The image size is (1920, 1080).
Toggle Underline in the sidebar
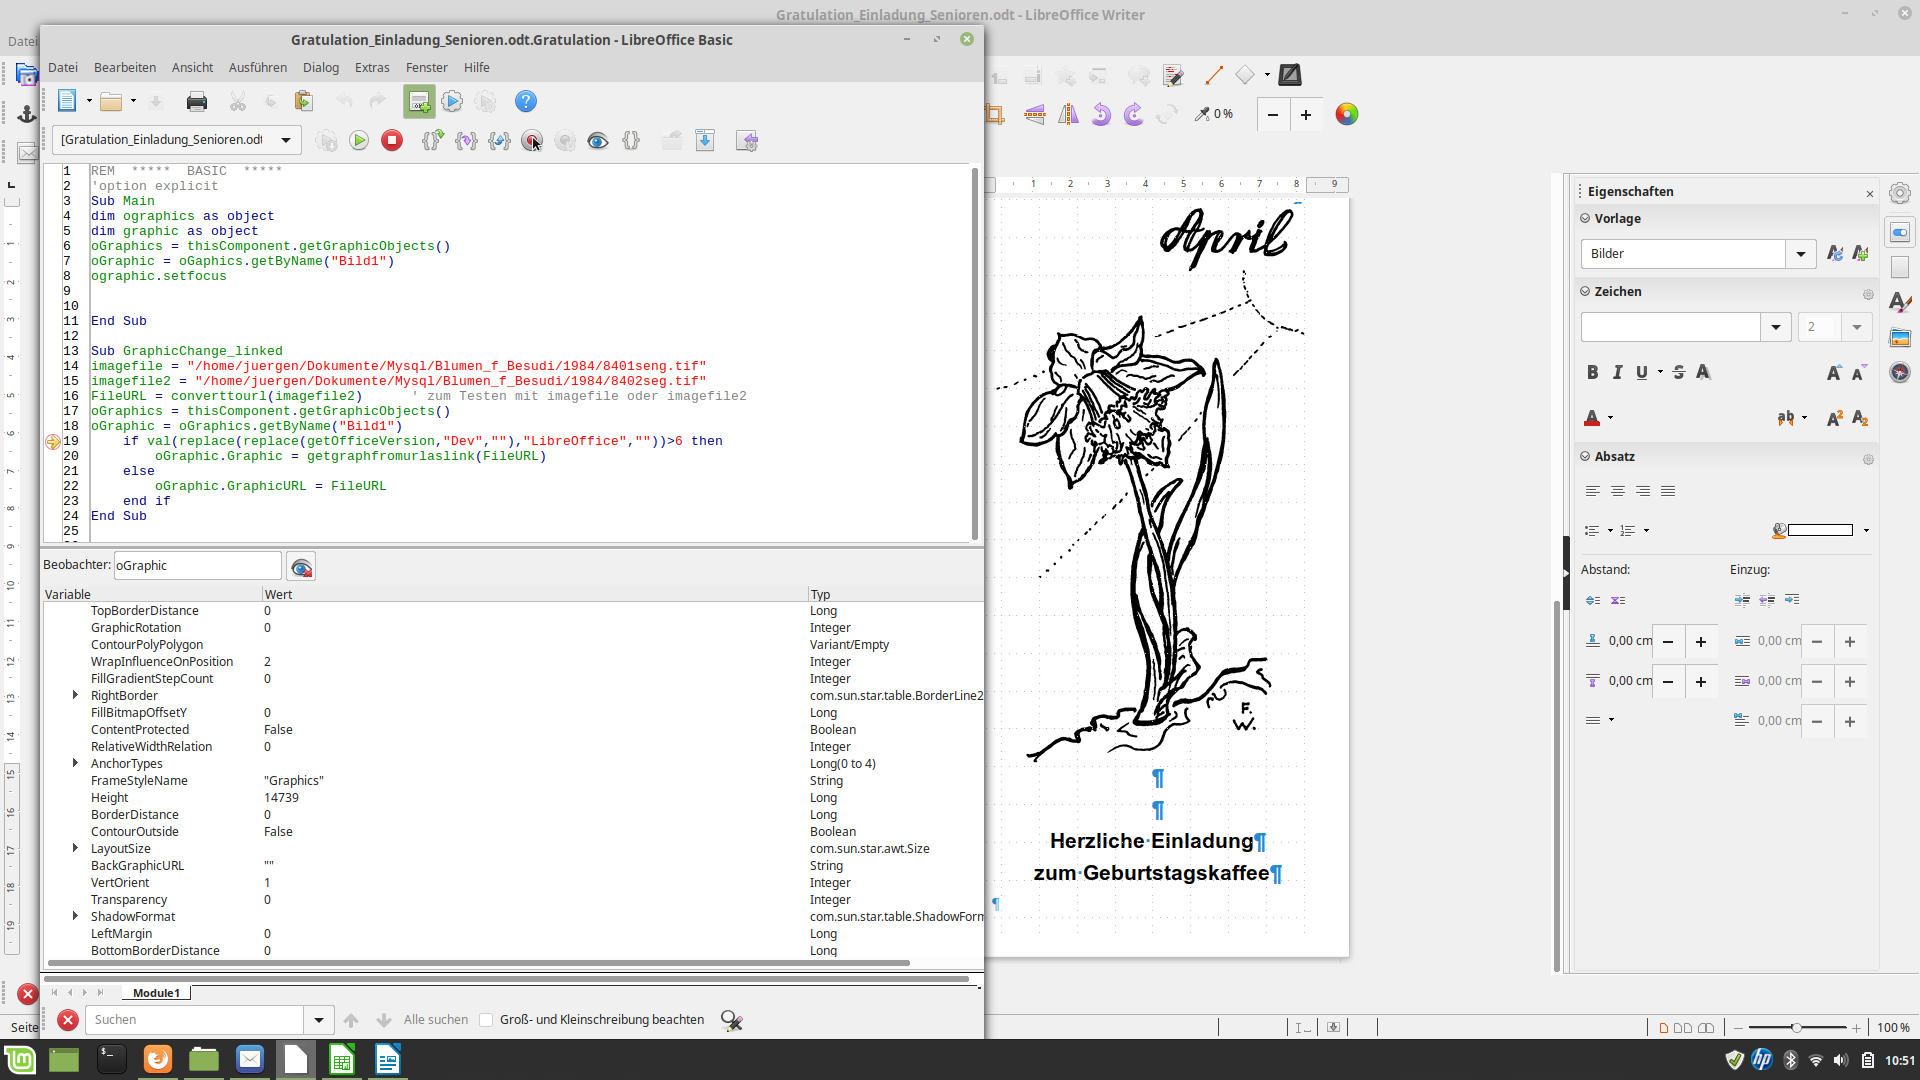[1642, 373]
